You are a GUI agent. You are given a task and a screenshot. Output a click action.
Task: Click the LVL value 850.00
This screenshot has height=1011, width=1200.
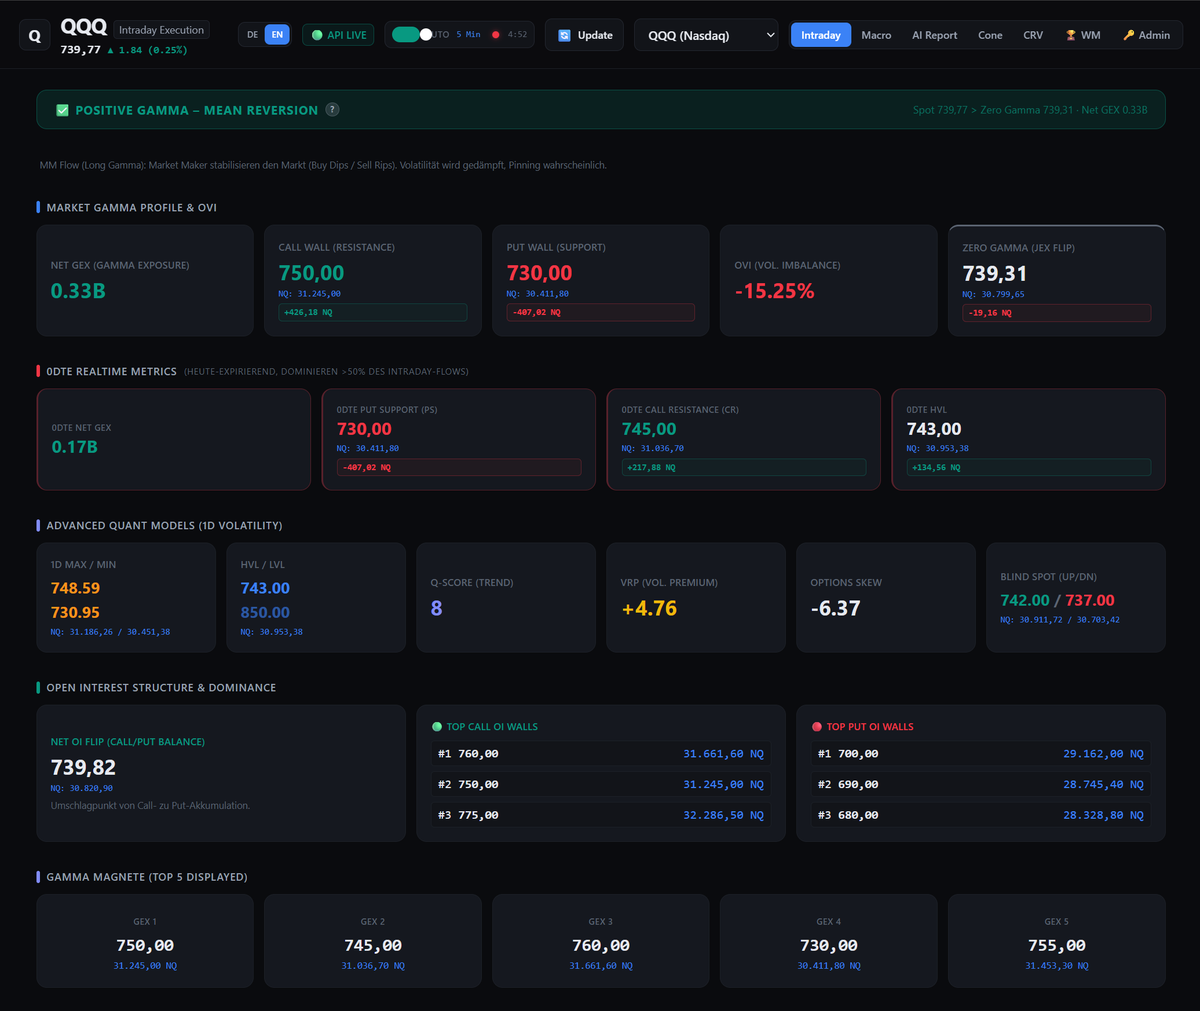click(265, 612)
